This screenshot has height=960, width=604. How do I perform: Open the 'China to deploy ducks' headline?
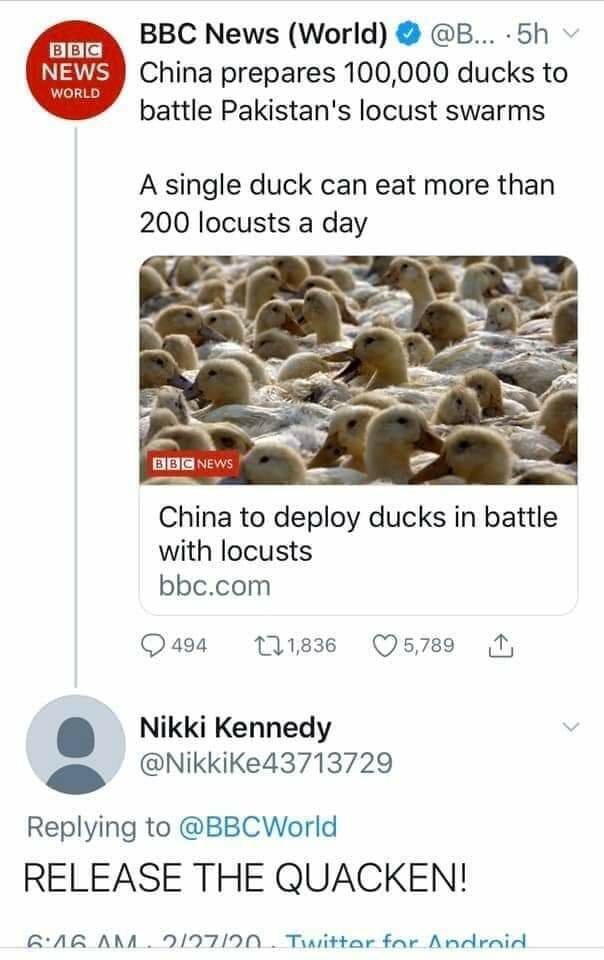coord(358,534)
